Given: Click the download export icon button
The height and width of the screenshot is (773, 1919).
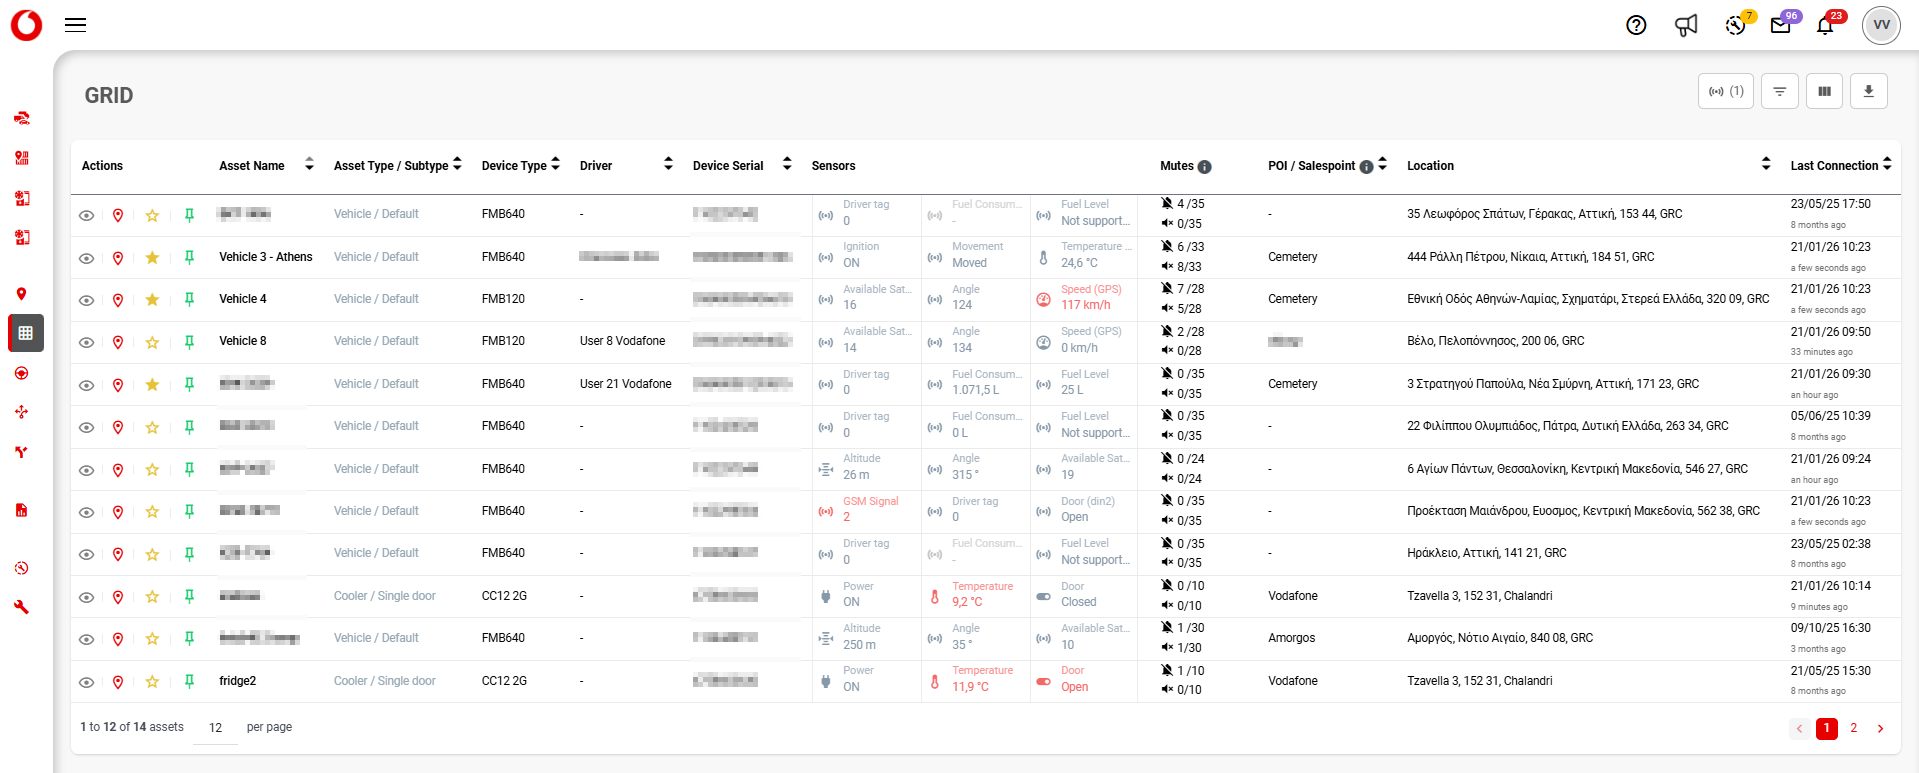Looking at the screenshot, I should click(x=1868, y=91).
